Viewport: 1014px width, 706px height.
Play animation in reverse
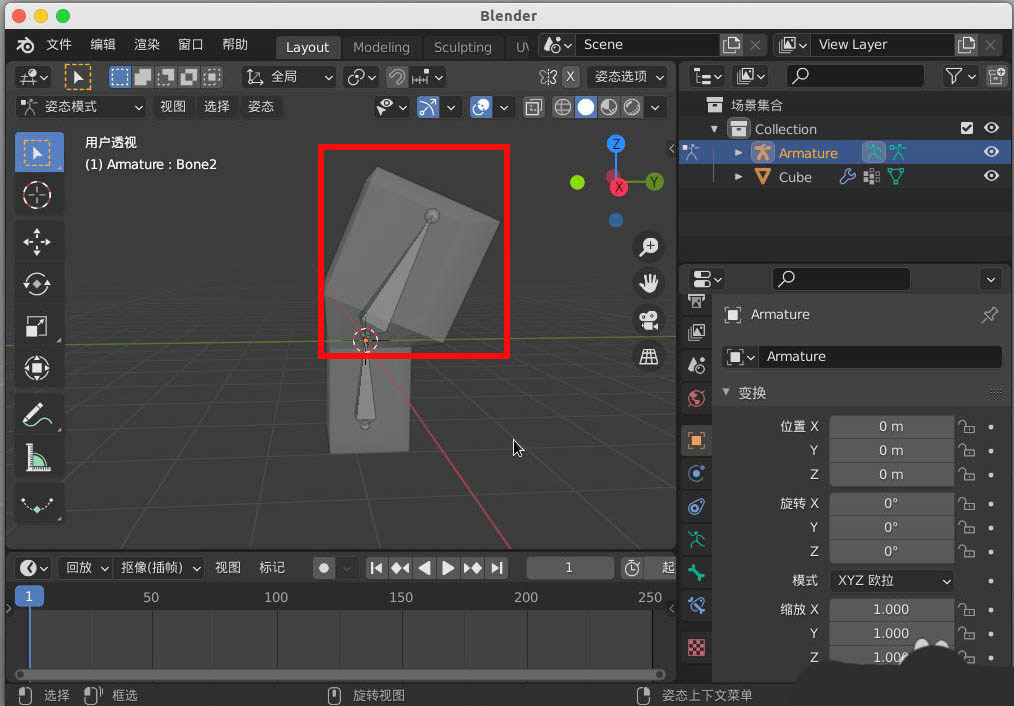point(424,568)
